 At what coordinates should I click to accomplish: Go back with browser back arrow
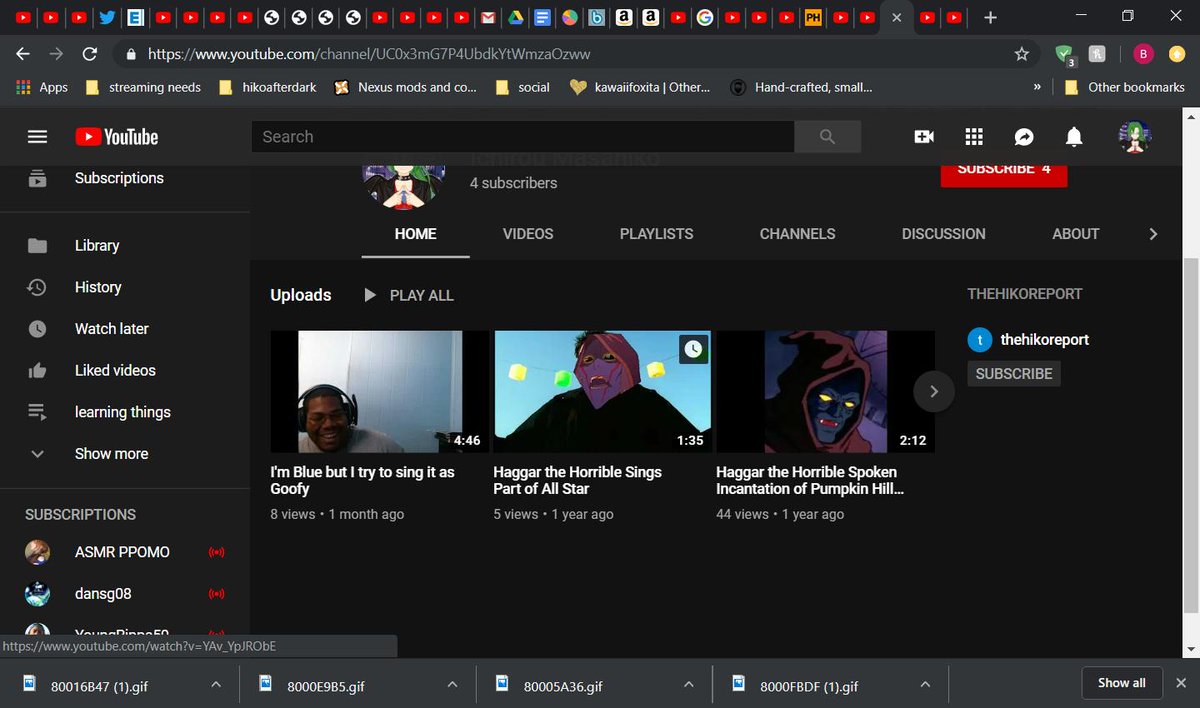23,54
